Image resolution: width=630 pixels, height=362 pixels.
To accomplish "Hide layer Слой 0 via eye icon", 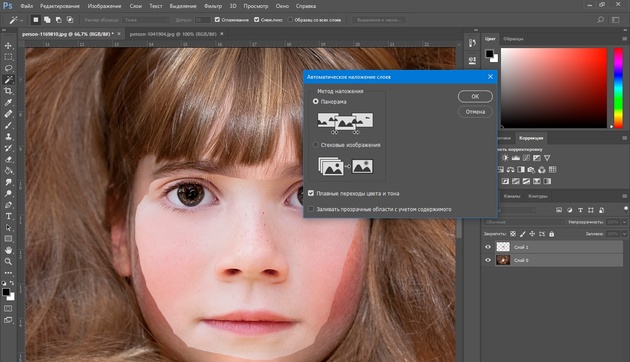I will 488,260.
